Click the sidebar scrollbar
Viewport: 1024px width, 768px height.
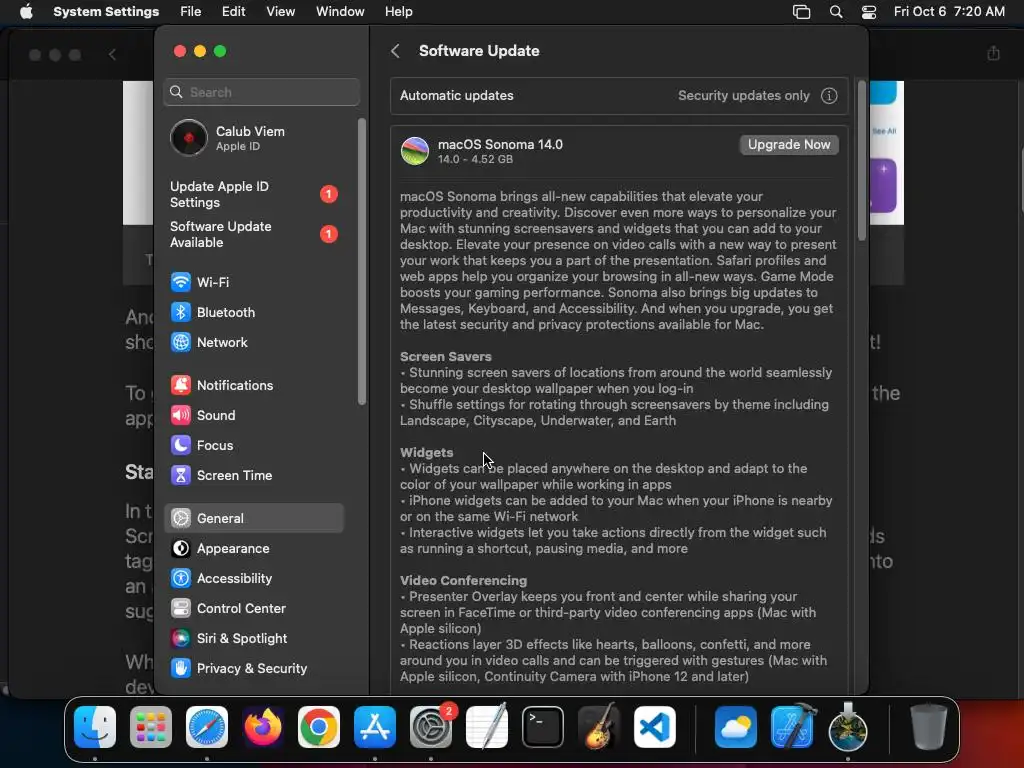pos(362,261)
